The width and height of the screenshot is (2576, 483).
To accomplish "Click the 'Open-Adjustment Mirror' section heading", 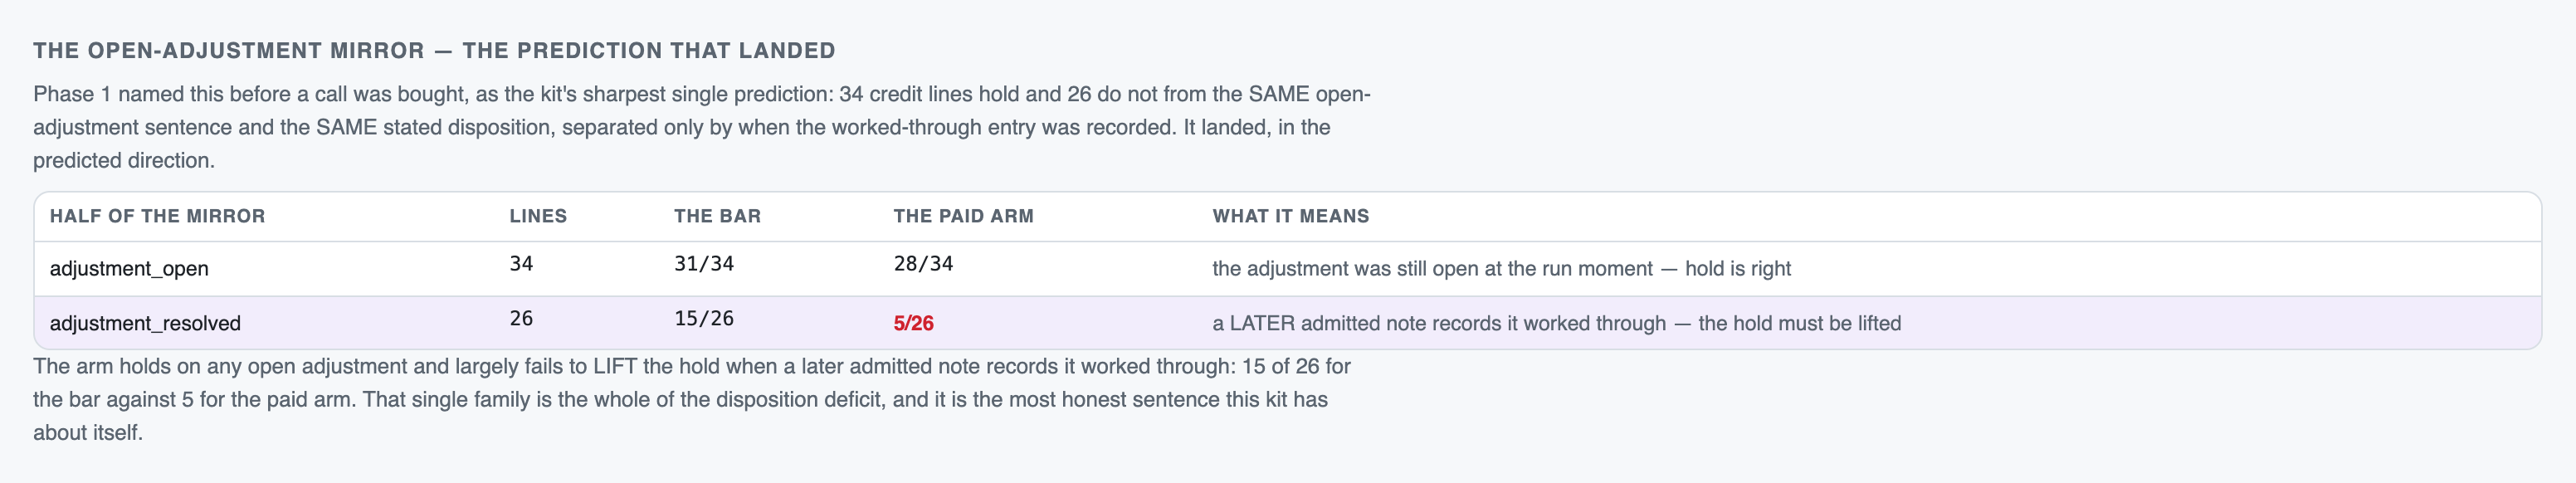I will pyautogui.click(x=434, y=51).
